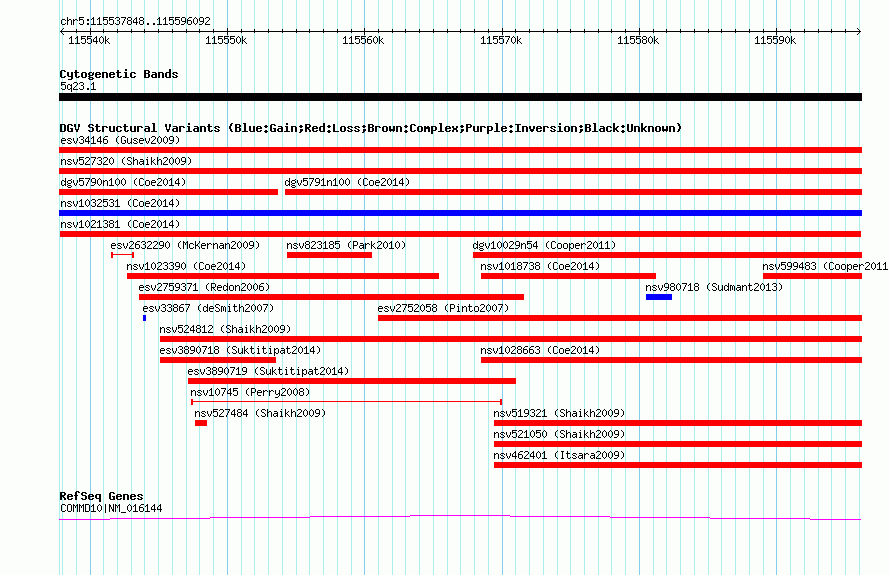Click the 115560k ruler tick label
The height and width of the screenshot is (575, 890).
pyautogui.click(x=363, y=40)
